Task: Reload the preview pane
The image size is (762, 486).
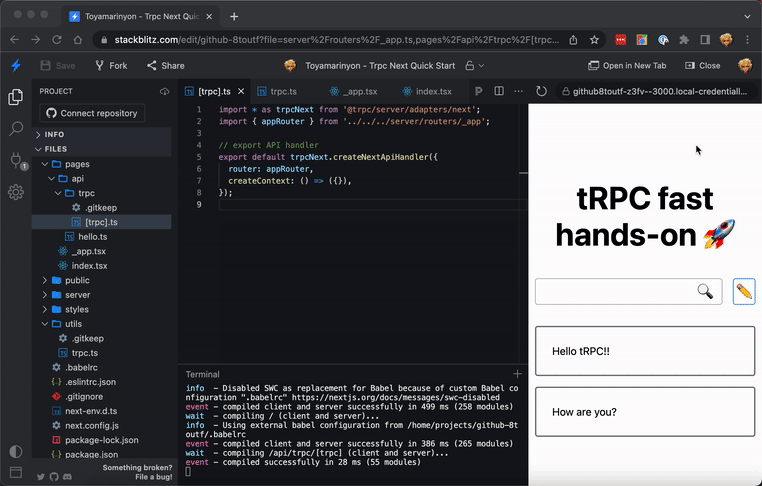Action: click(x=541, y=91)
